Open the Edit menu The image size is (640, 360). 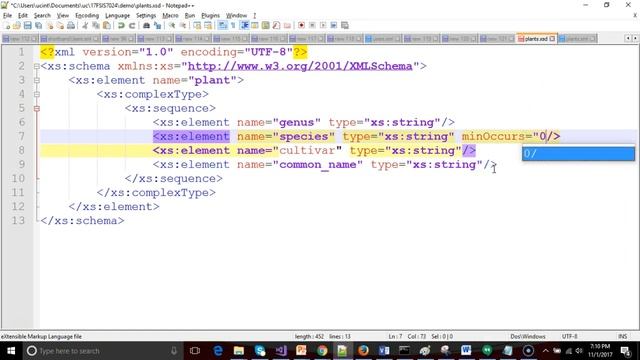pos(23,16)
